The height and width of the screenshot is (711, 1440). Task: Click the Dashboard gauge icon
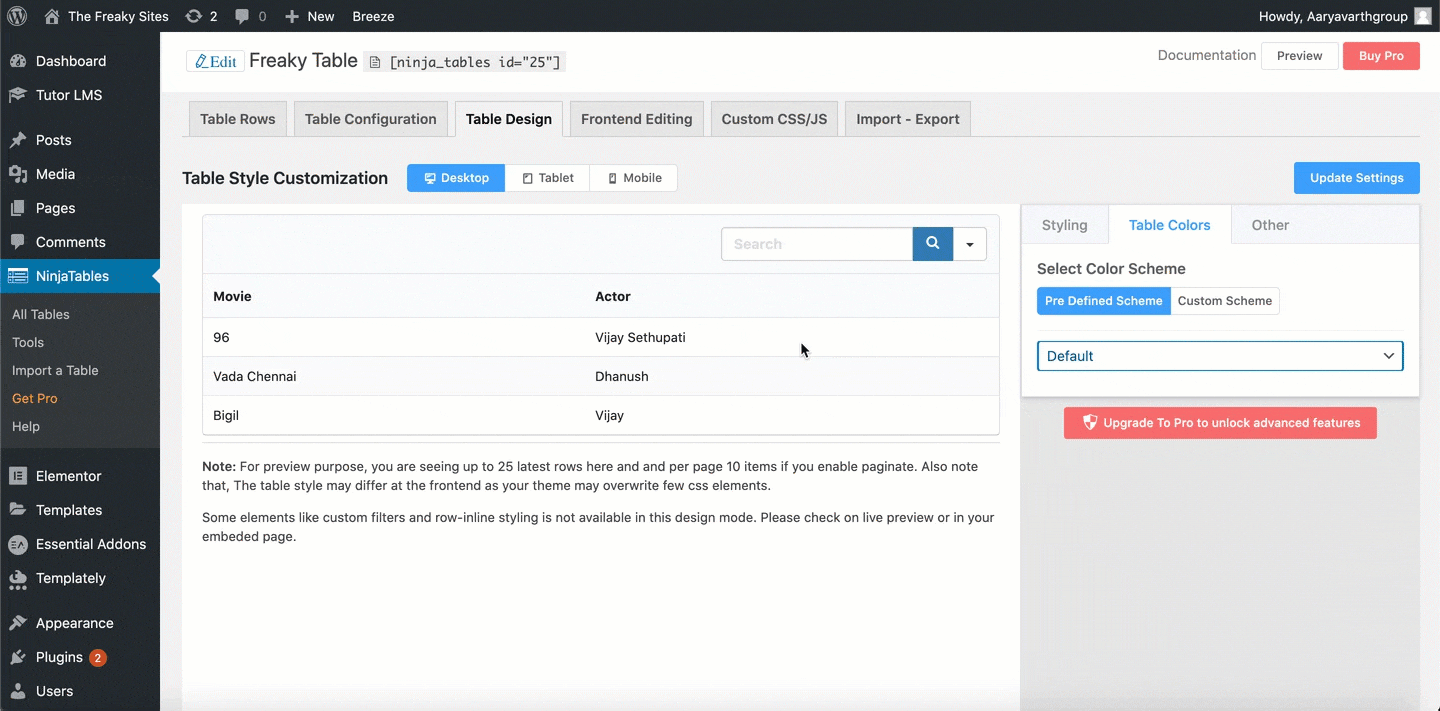pyautogui.click(x=18, y=61)
